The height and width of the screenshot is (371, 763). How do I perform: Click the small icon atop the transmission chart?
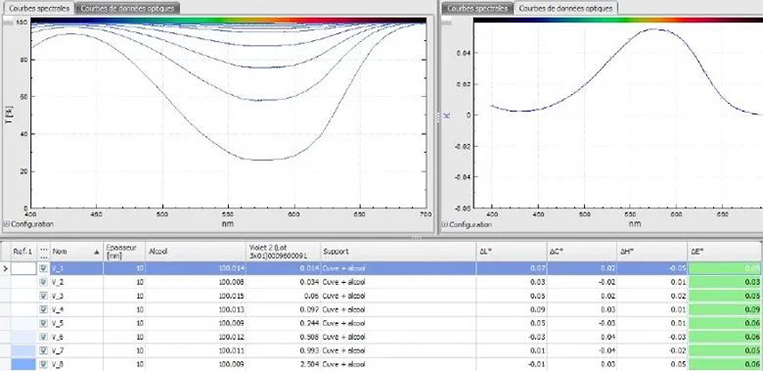[x=9, y=21]
